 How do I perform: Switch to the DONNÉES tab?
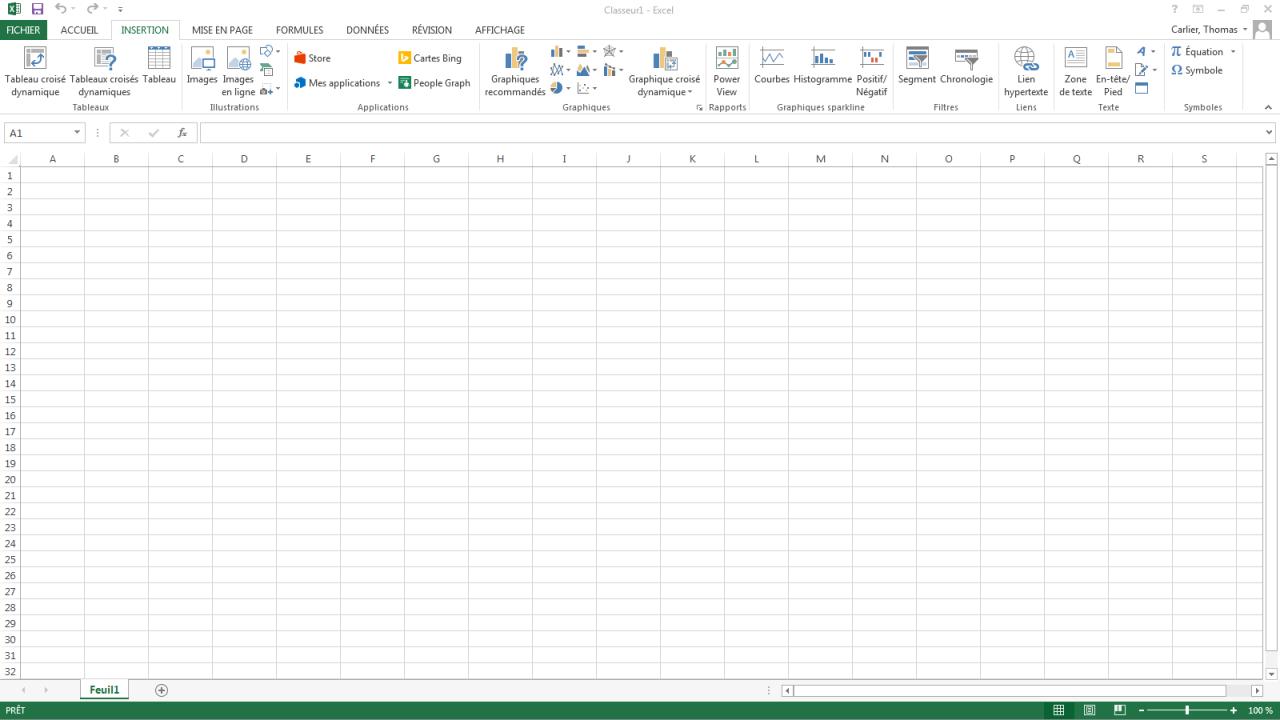point(367,30)
